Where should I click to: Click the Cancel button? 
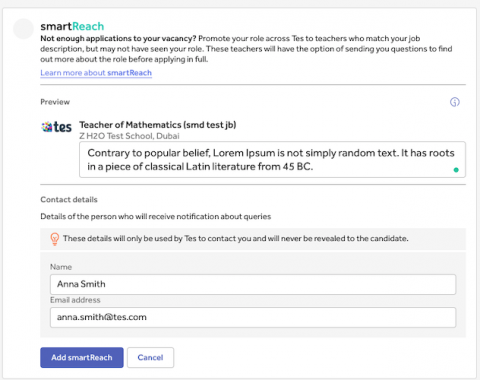pos(150,358)
